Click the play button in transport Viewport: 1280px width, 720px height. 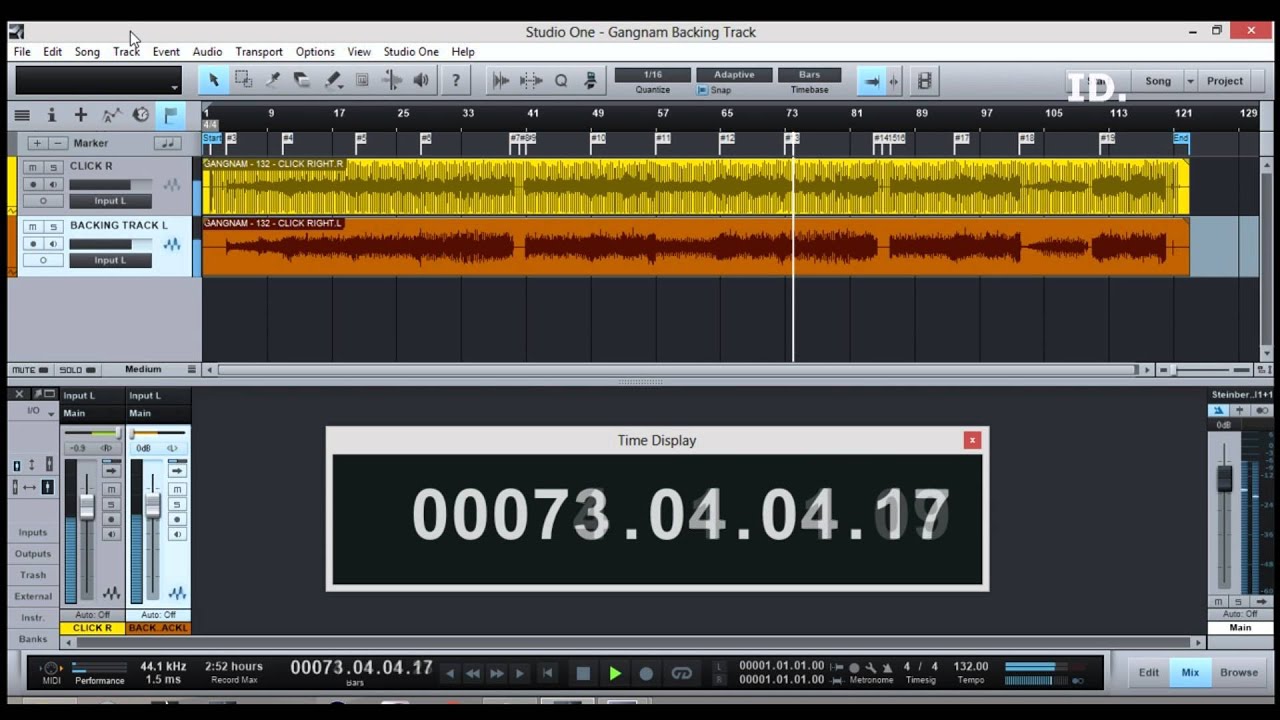click(615, 674)
